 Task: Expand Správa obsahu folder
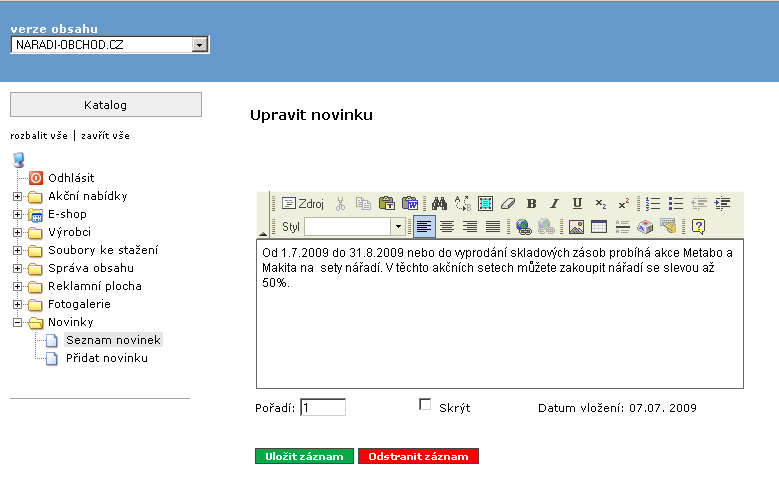click(x=17, y=268)
